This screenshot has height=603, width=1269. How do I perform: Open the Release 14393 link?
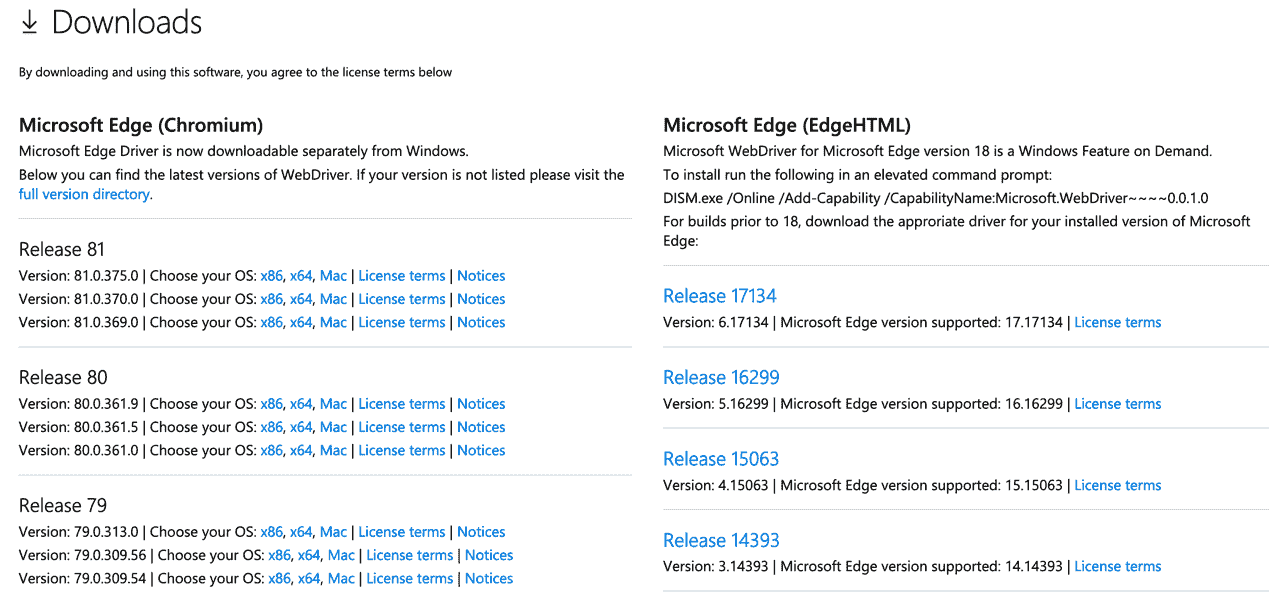721,540
